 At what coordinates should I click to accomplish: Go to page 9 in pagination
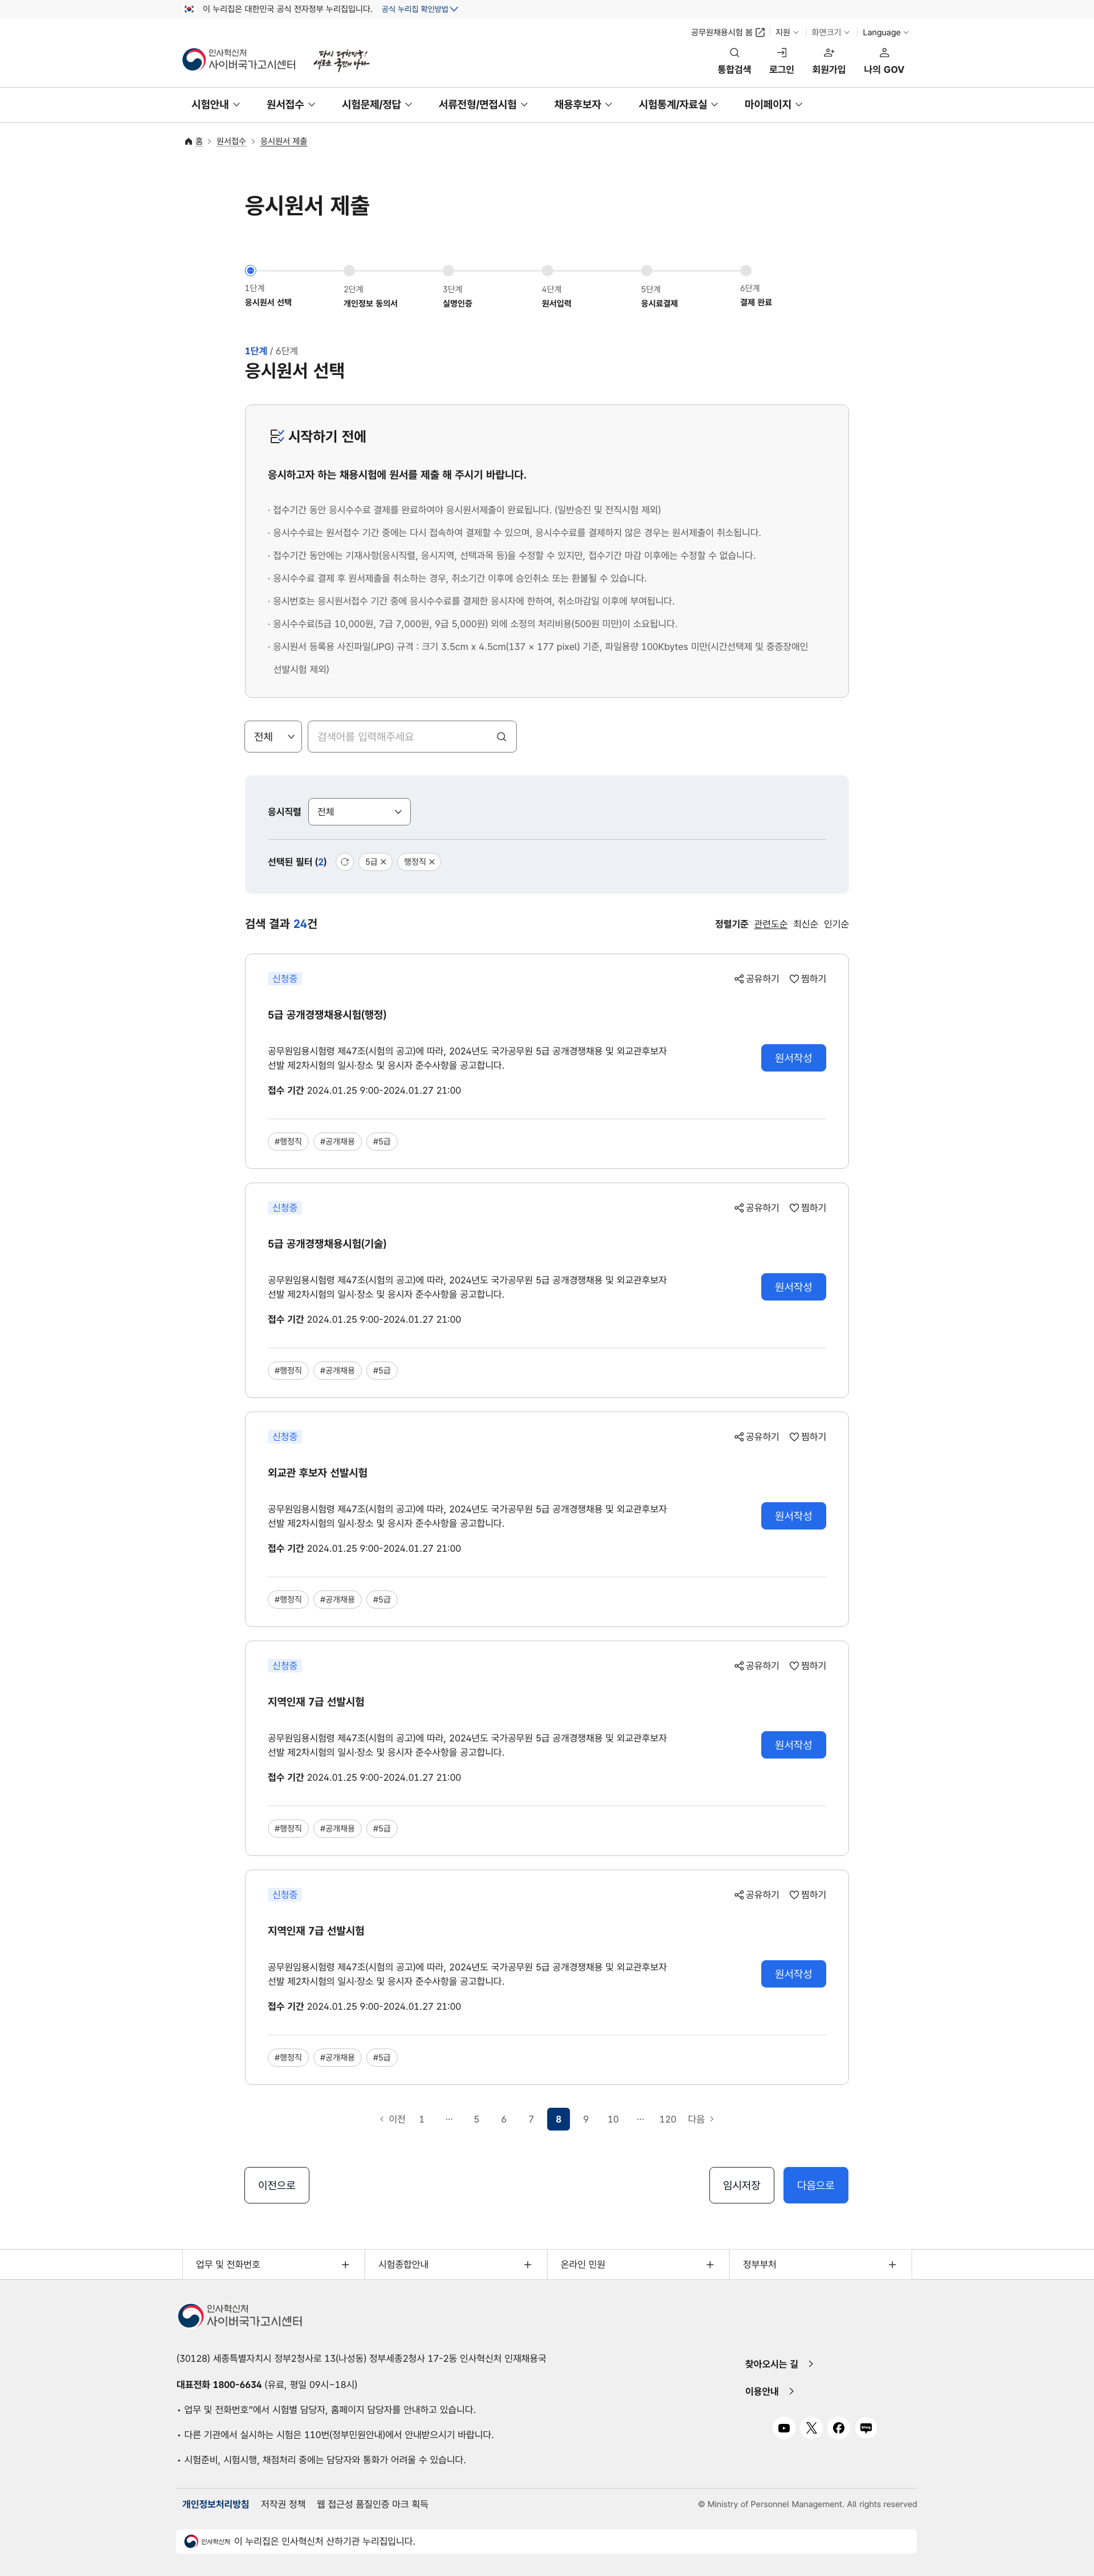point(586,2119)
